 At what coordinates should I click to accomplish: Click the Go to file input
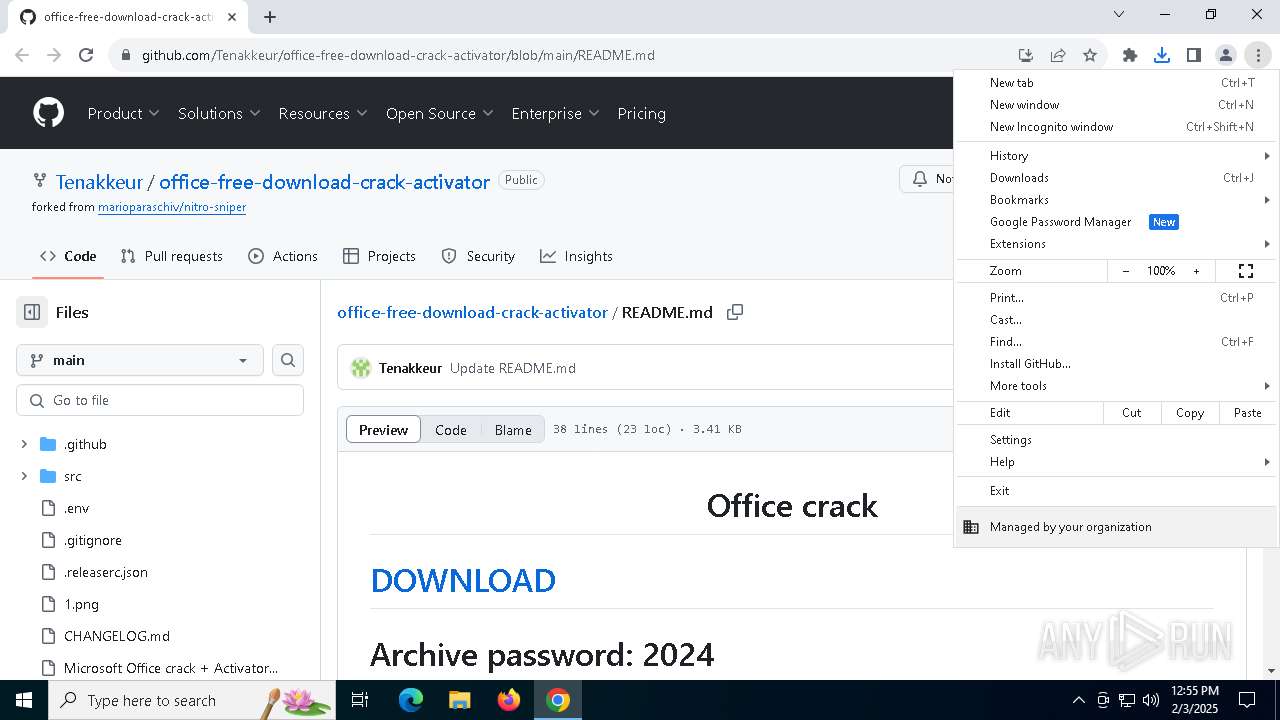point(160,400)
